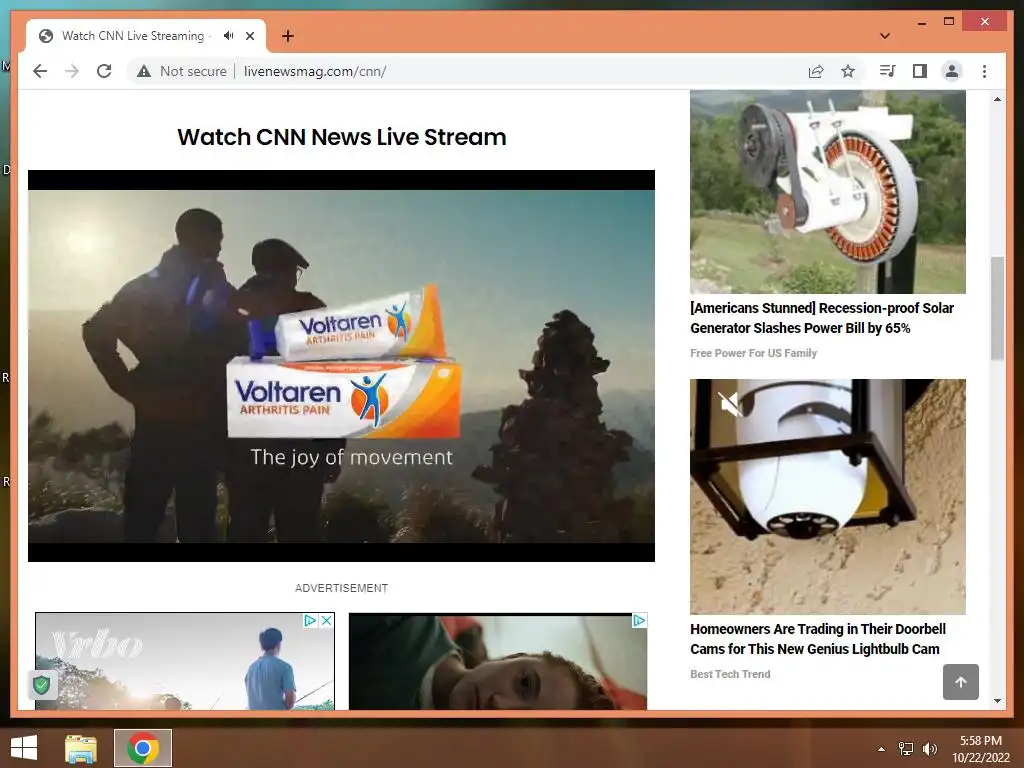Click the page scrollbar up arrow

[997, 99]
